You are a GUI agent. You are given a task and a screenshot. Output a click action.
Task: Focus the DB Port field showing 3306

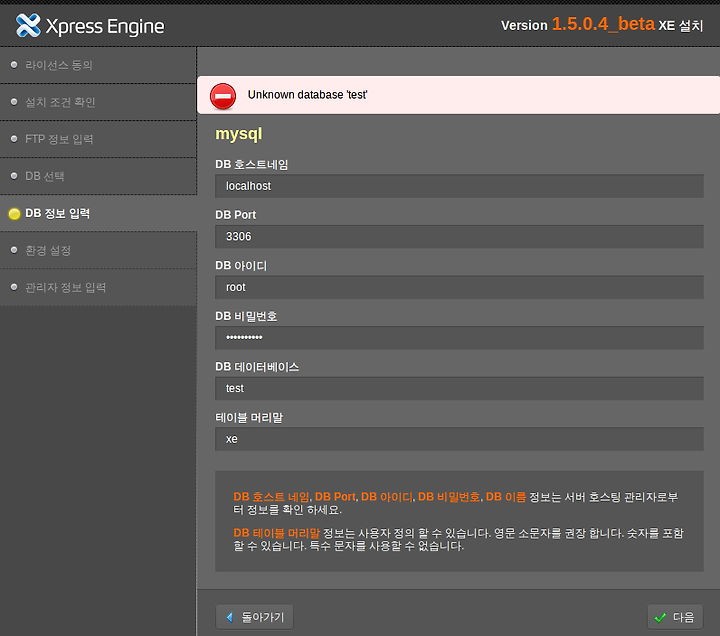459,236
